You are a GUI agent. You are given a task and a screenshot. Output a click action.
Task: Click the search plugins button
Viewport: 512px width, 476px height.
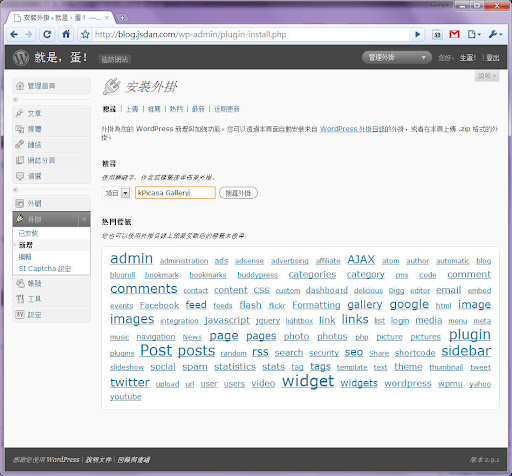238,193
